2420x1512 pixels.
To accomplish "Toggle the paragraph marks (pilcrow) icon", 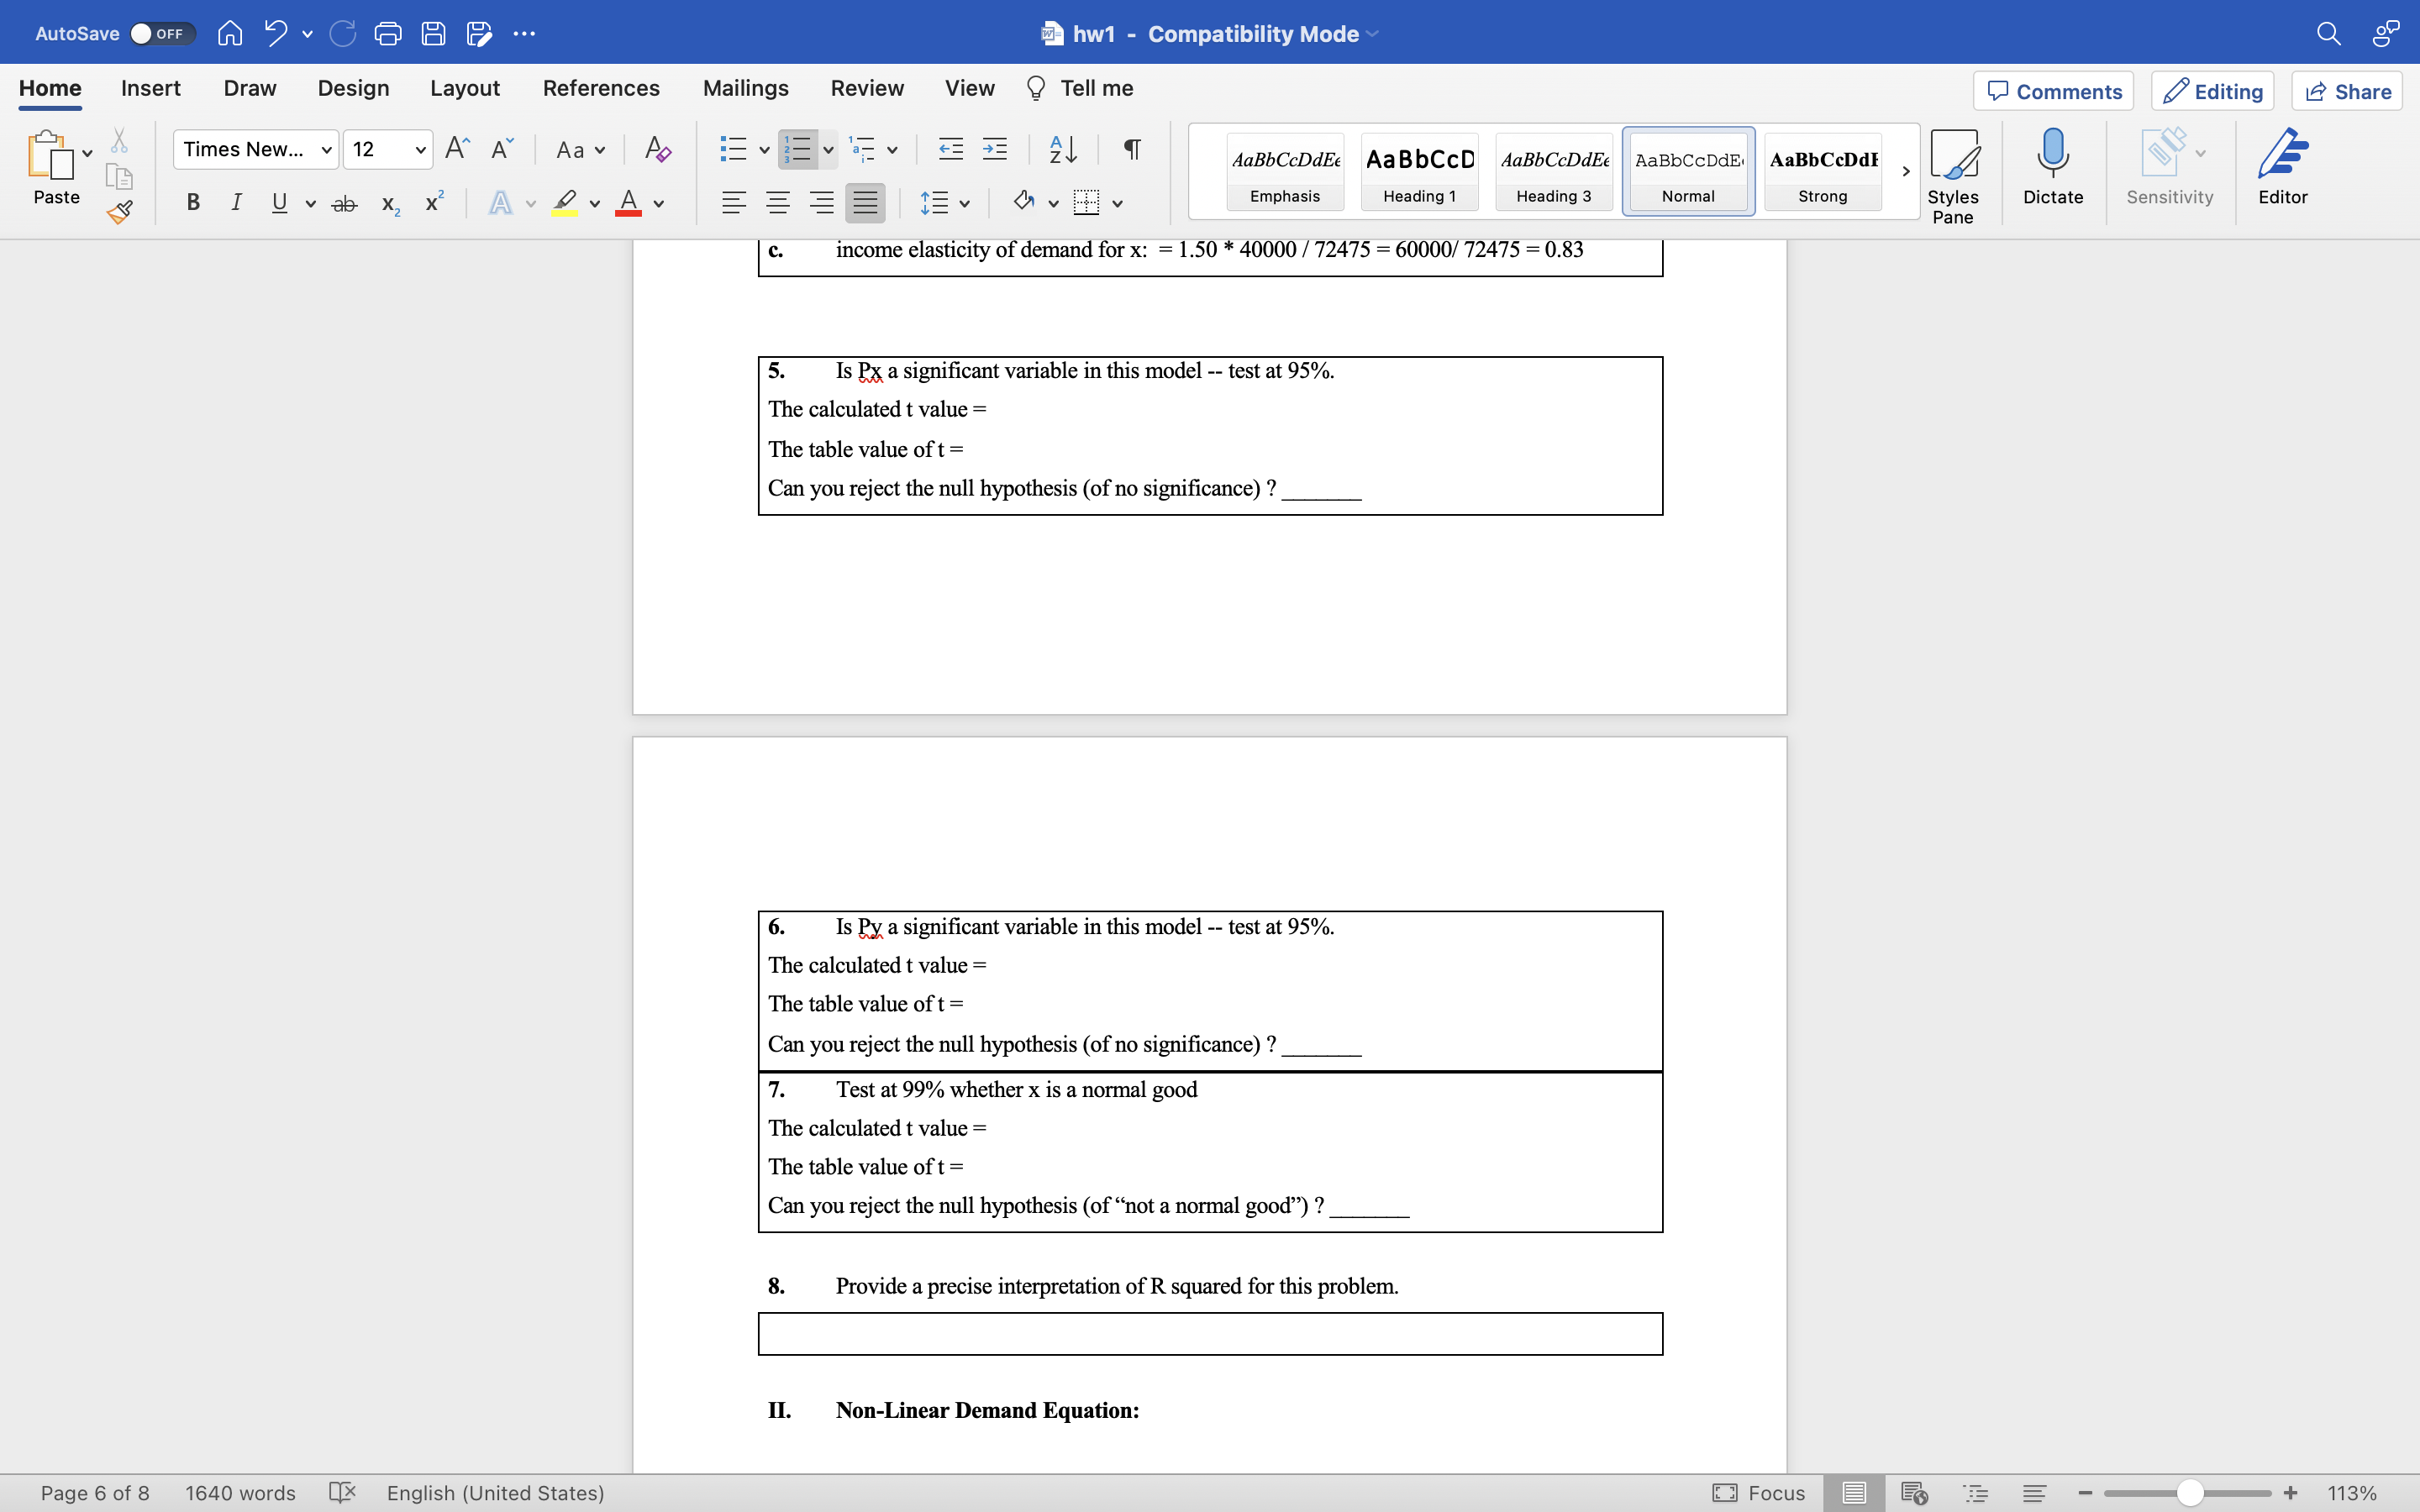I will 1132,150.
